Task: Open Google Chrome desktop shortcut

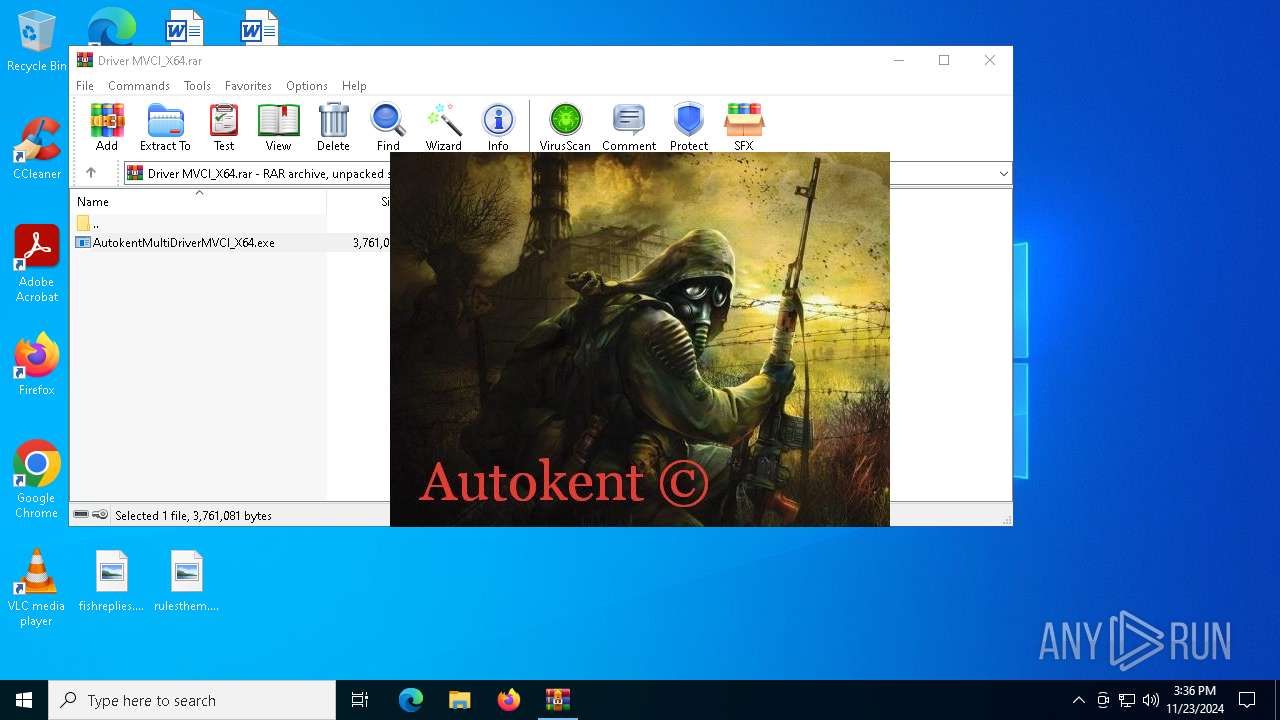Action: click(37, 480)
